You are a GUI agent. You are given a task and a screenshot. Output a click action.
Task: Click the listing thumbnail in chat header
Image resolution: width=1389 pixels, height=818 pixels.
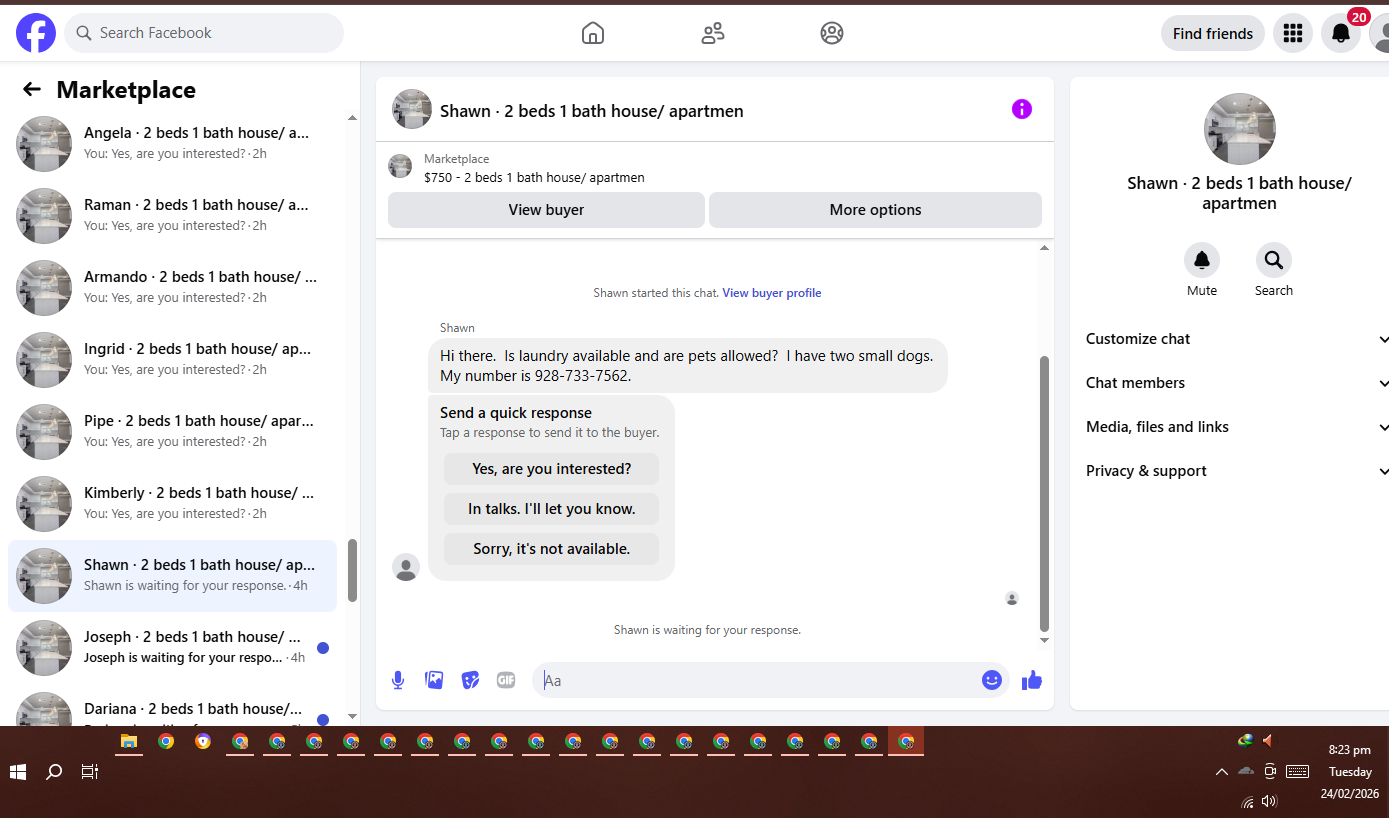coord(400,167)
